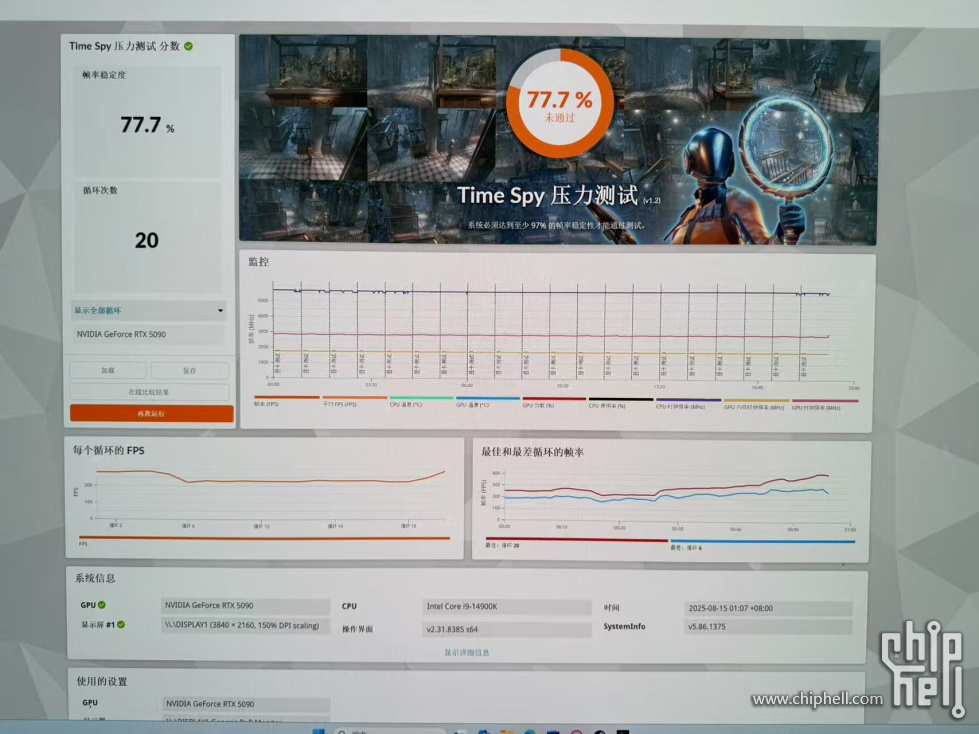Click the NVIDIA GeForce RTX 5090 field under 使用的设置
This screenshot has height=734, width=979.
[246, 704]
